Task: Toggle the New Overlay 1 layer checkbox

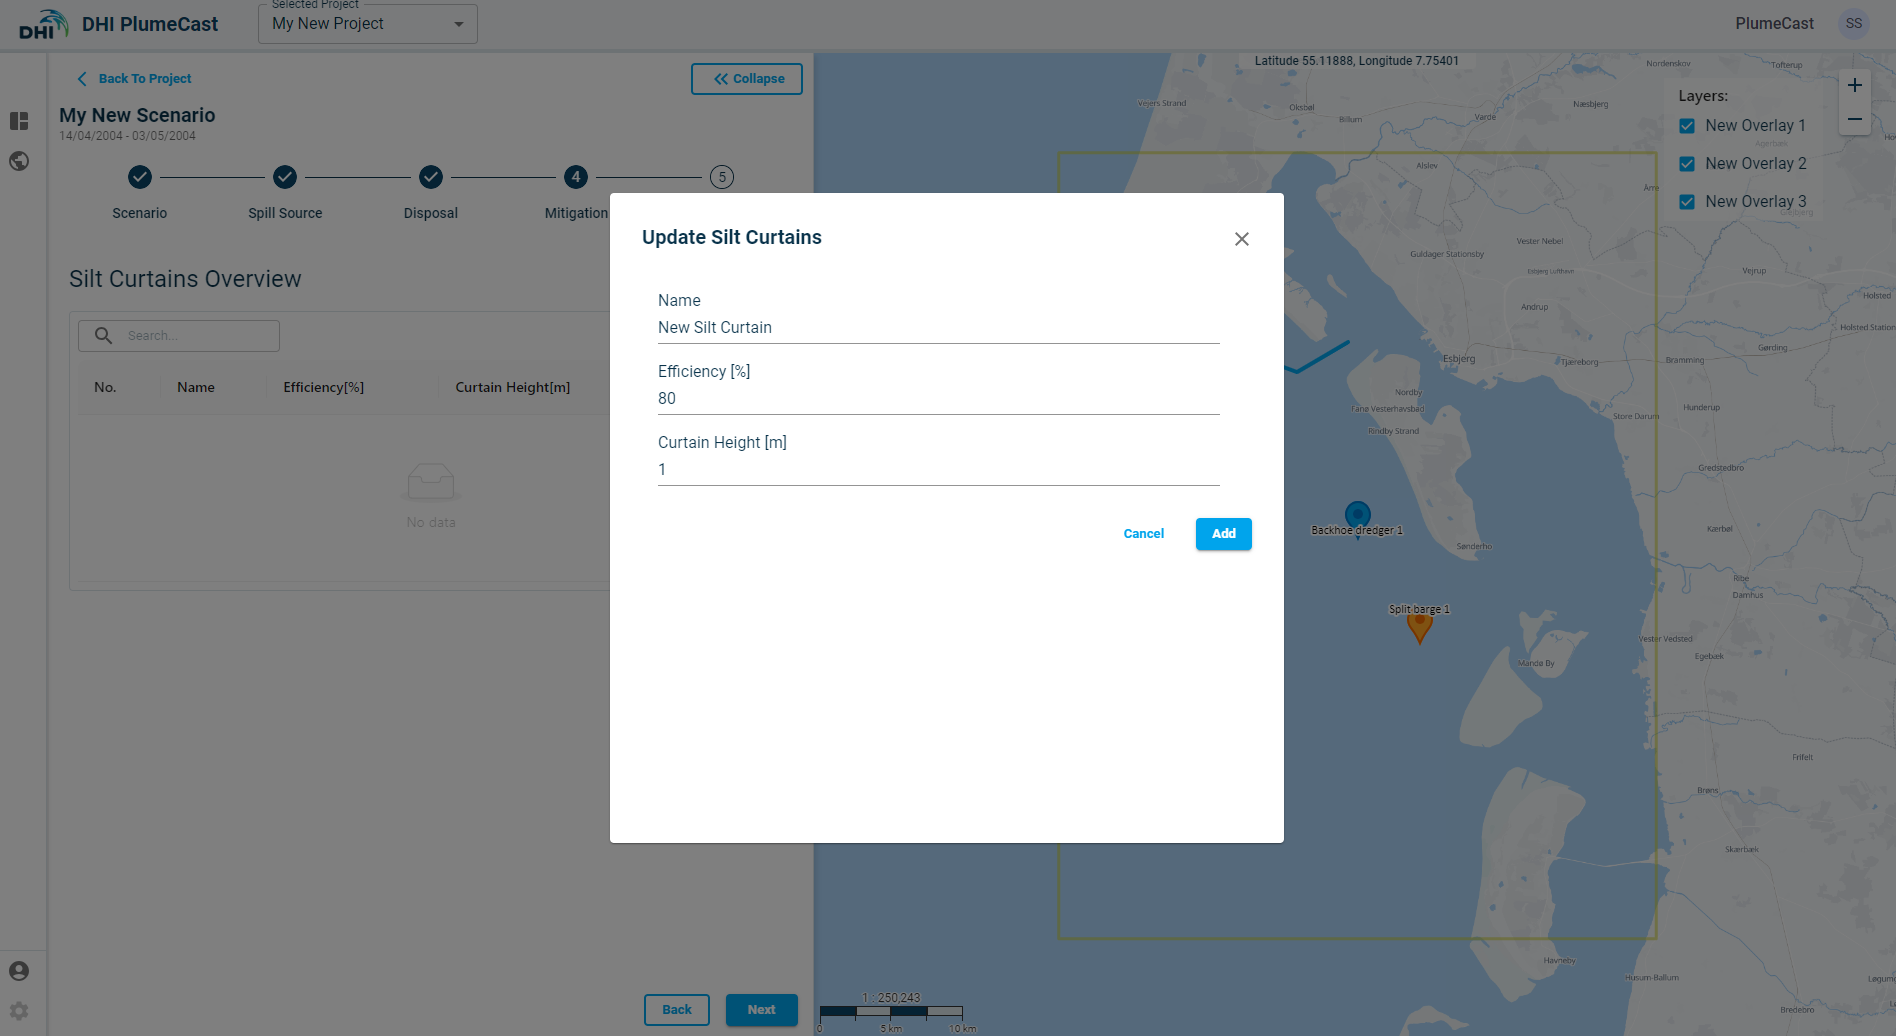Action: pyautogui.click(x=1687, y=126)
